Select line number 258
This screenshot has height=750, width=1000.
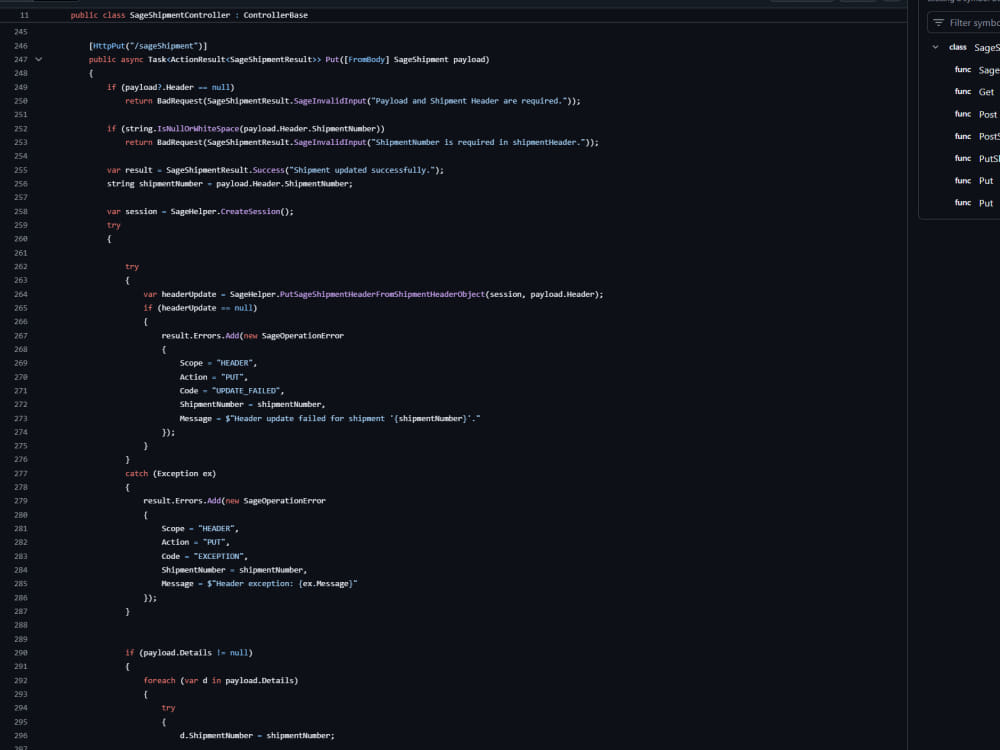21,212
